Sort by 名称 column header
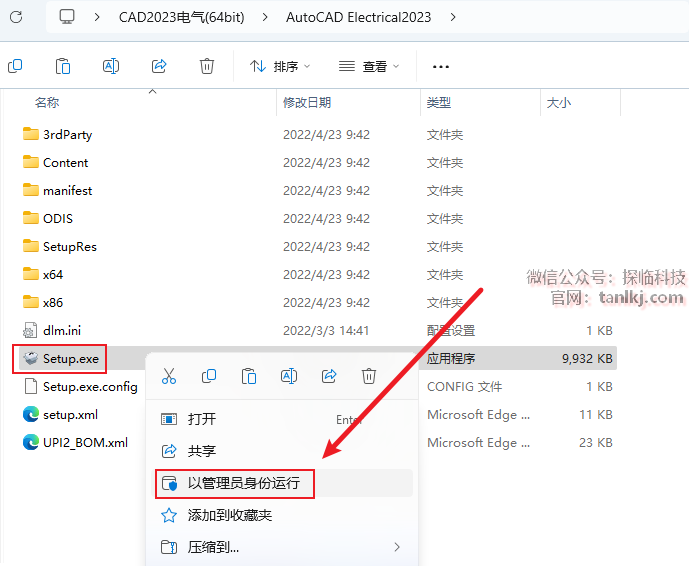This screenshot has width=689, height=566. (47, 102)
